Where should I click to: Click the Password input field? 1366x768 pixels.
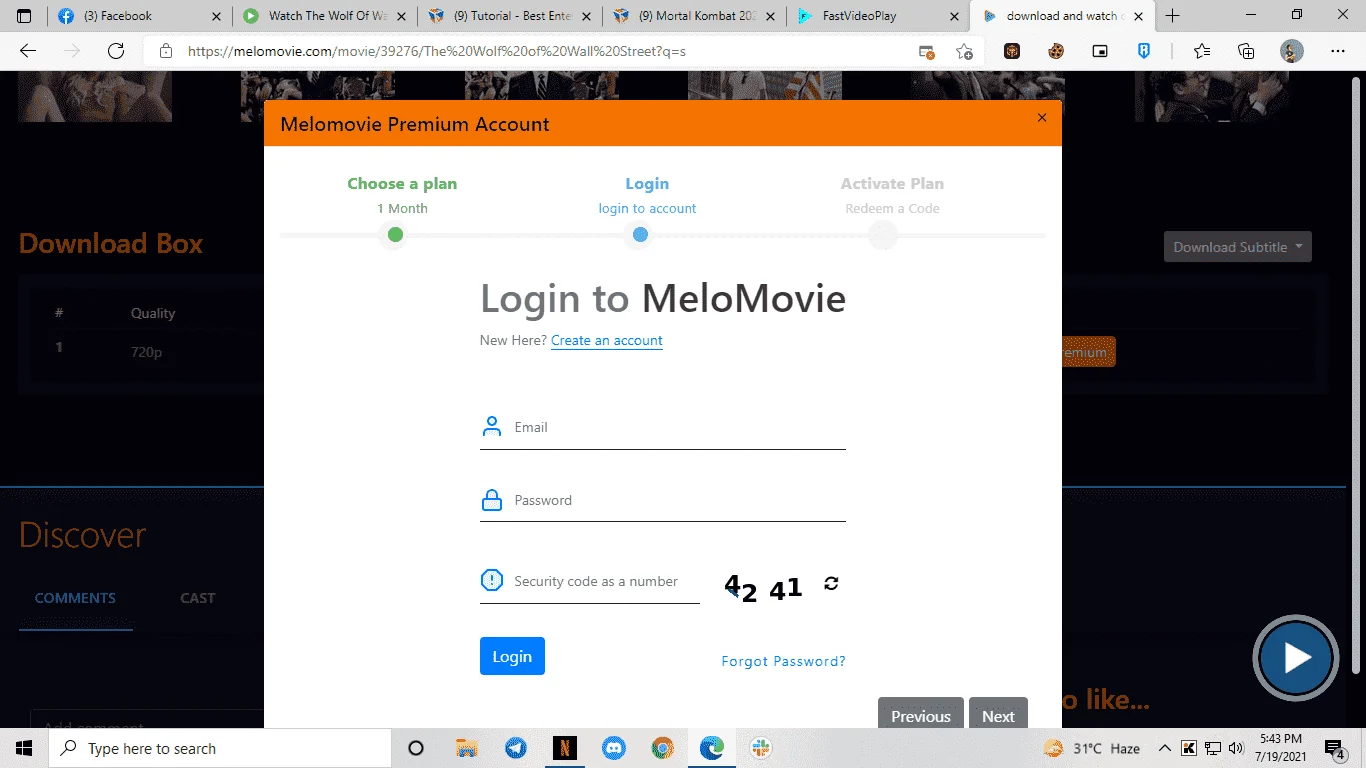pyautogui.click(x=663, y=500)
